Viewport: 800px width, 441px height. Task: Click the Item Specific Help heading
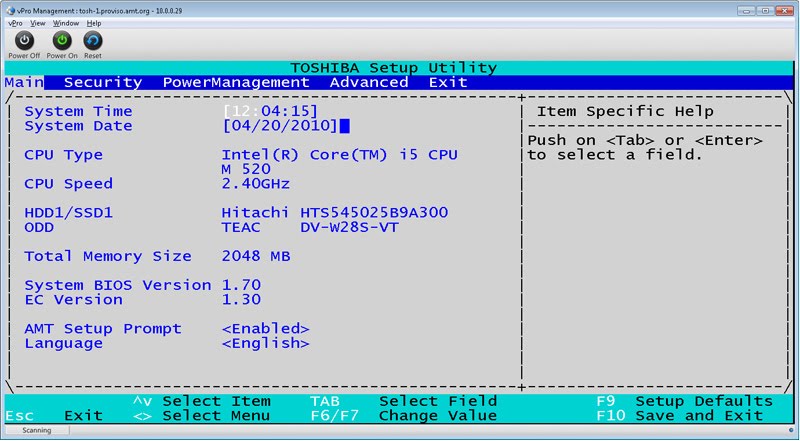coord(625,111)
